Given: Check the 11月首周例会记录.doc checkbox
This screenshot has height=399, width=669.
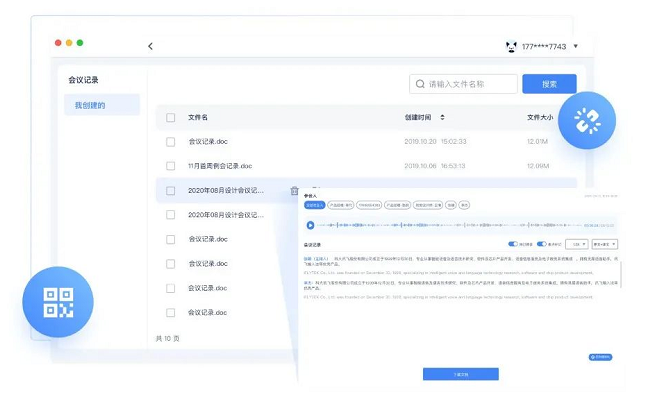Looking at the screenshot, I should [171, 166].
